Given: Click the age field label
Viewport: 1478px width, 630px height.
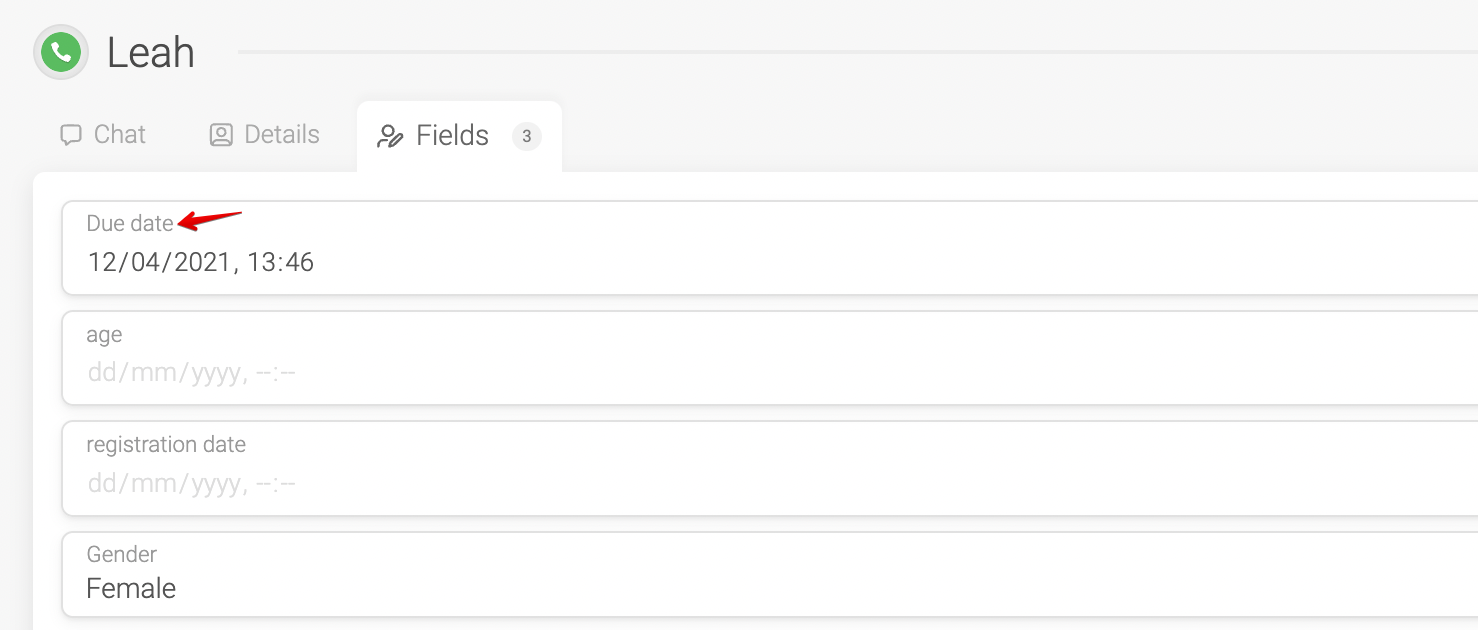Looking at the screenshot, I should point(104,335).
